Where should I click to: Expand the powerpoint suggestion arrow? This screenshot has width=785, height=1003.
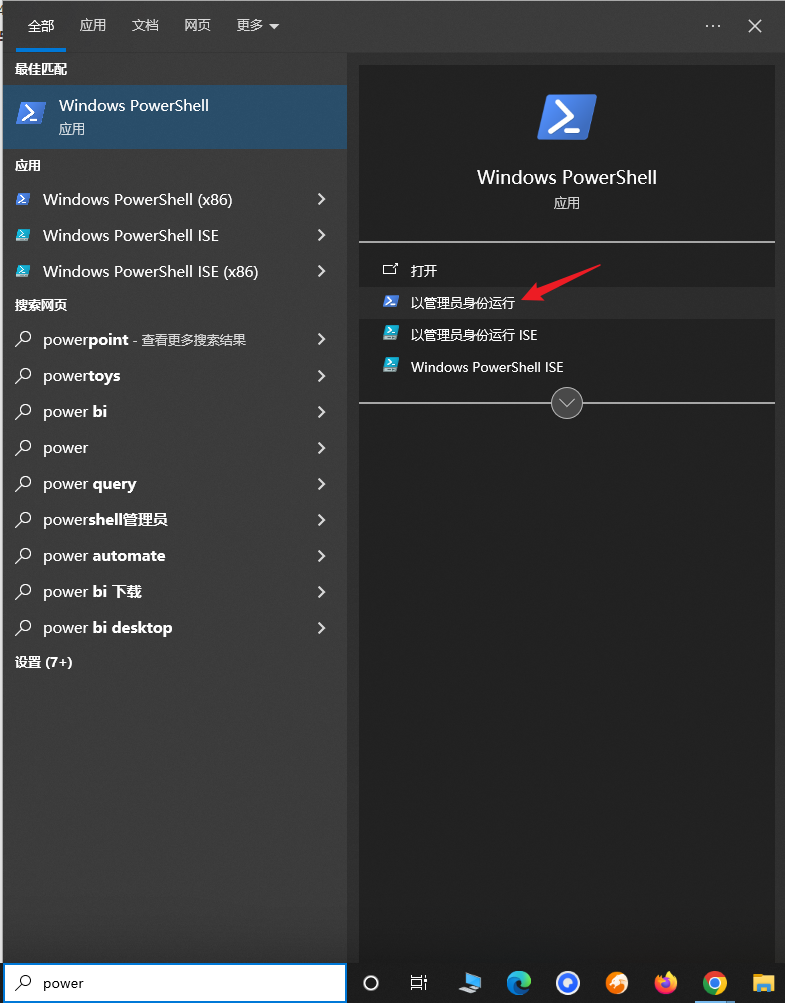[322, 339]
